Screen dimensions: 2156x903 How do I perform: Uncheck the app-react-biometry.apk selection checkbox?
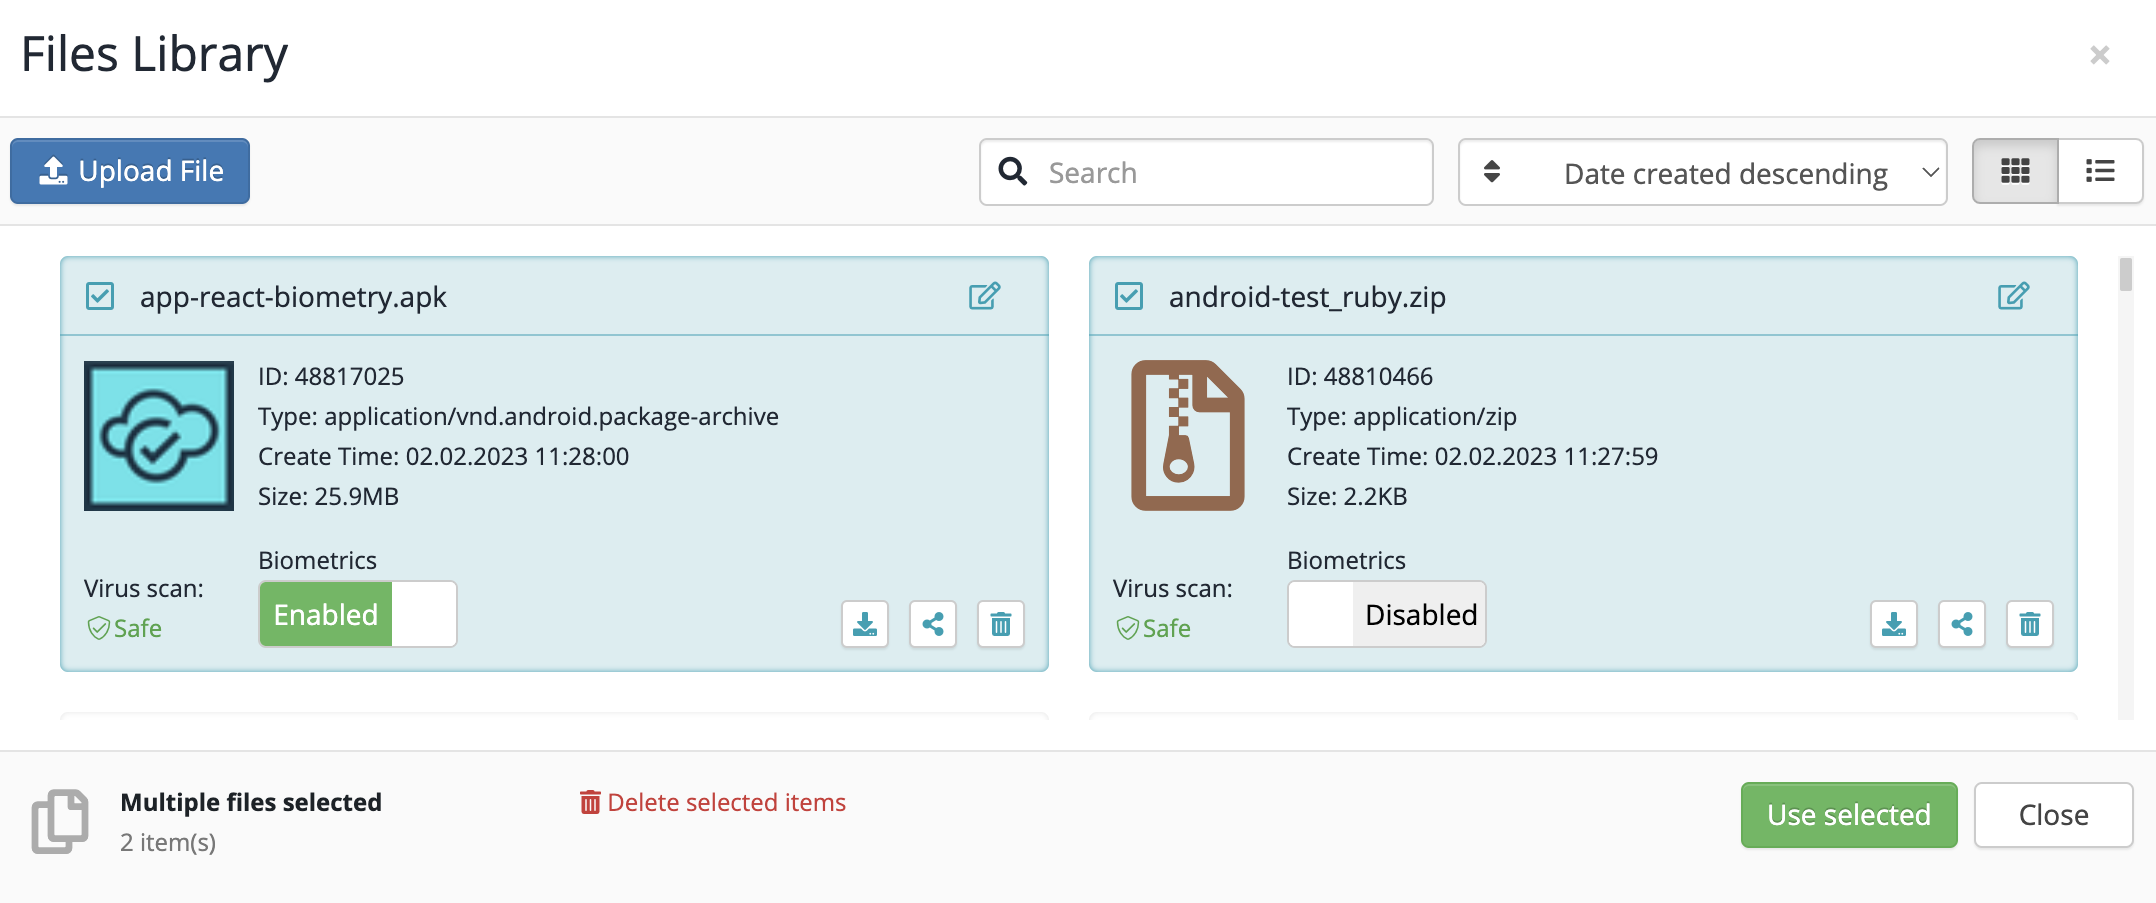(99, 296)
